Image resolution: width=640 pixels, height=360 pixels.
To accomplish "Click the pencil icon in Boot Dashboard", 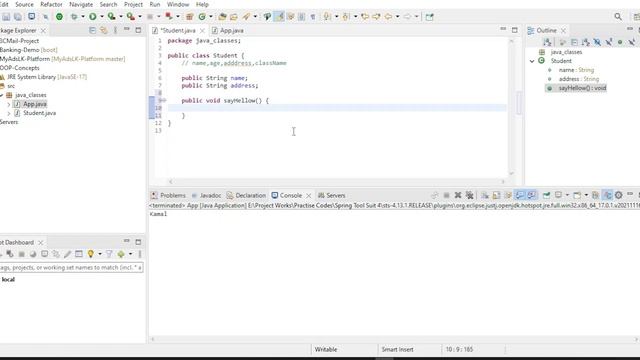I will pos(67,254).
